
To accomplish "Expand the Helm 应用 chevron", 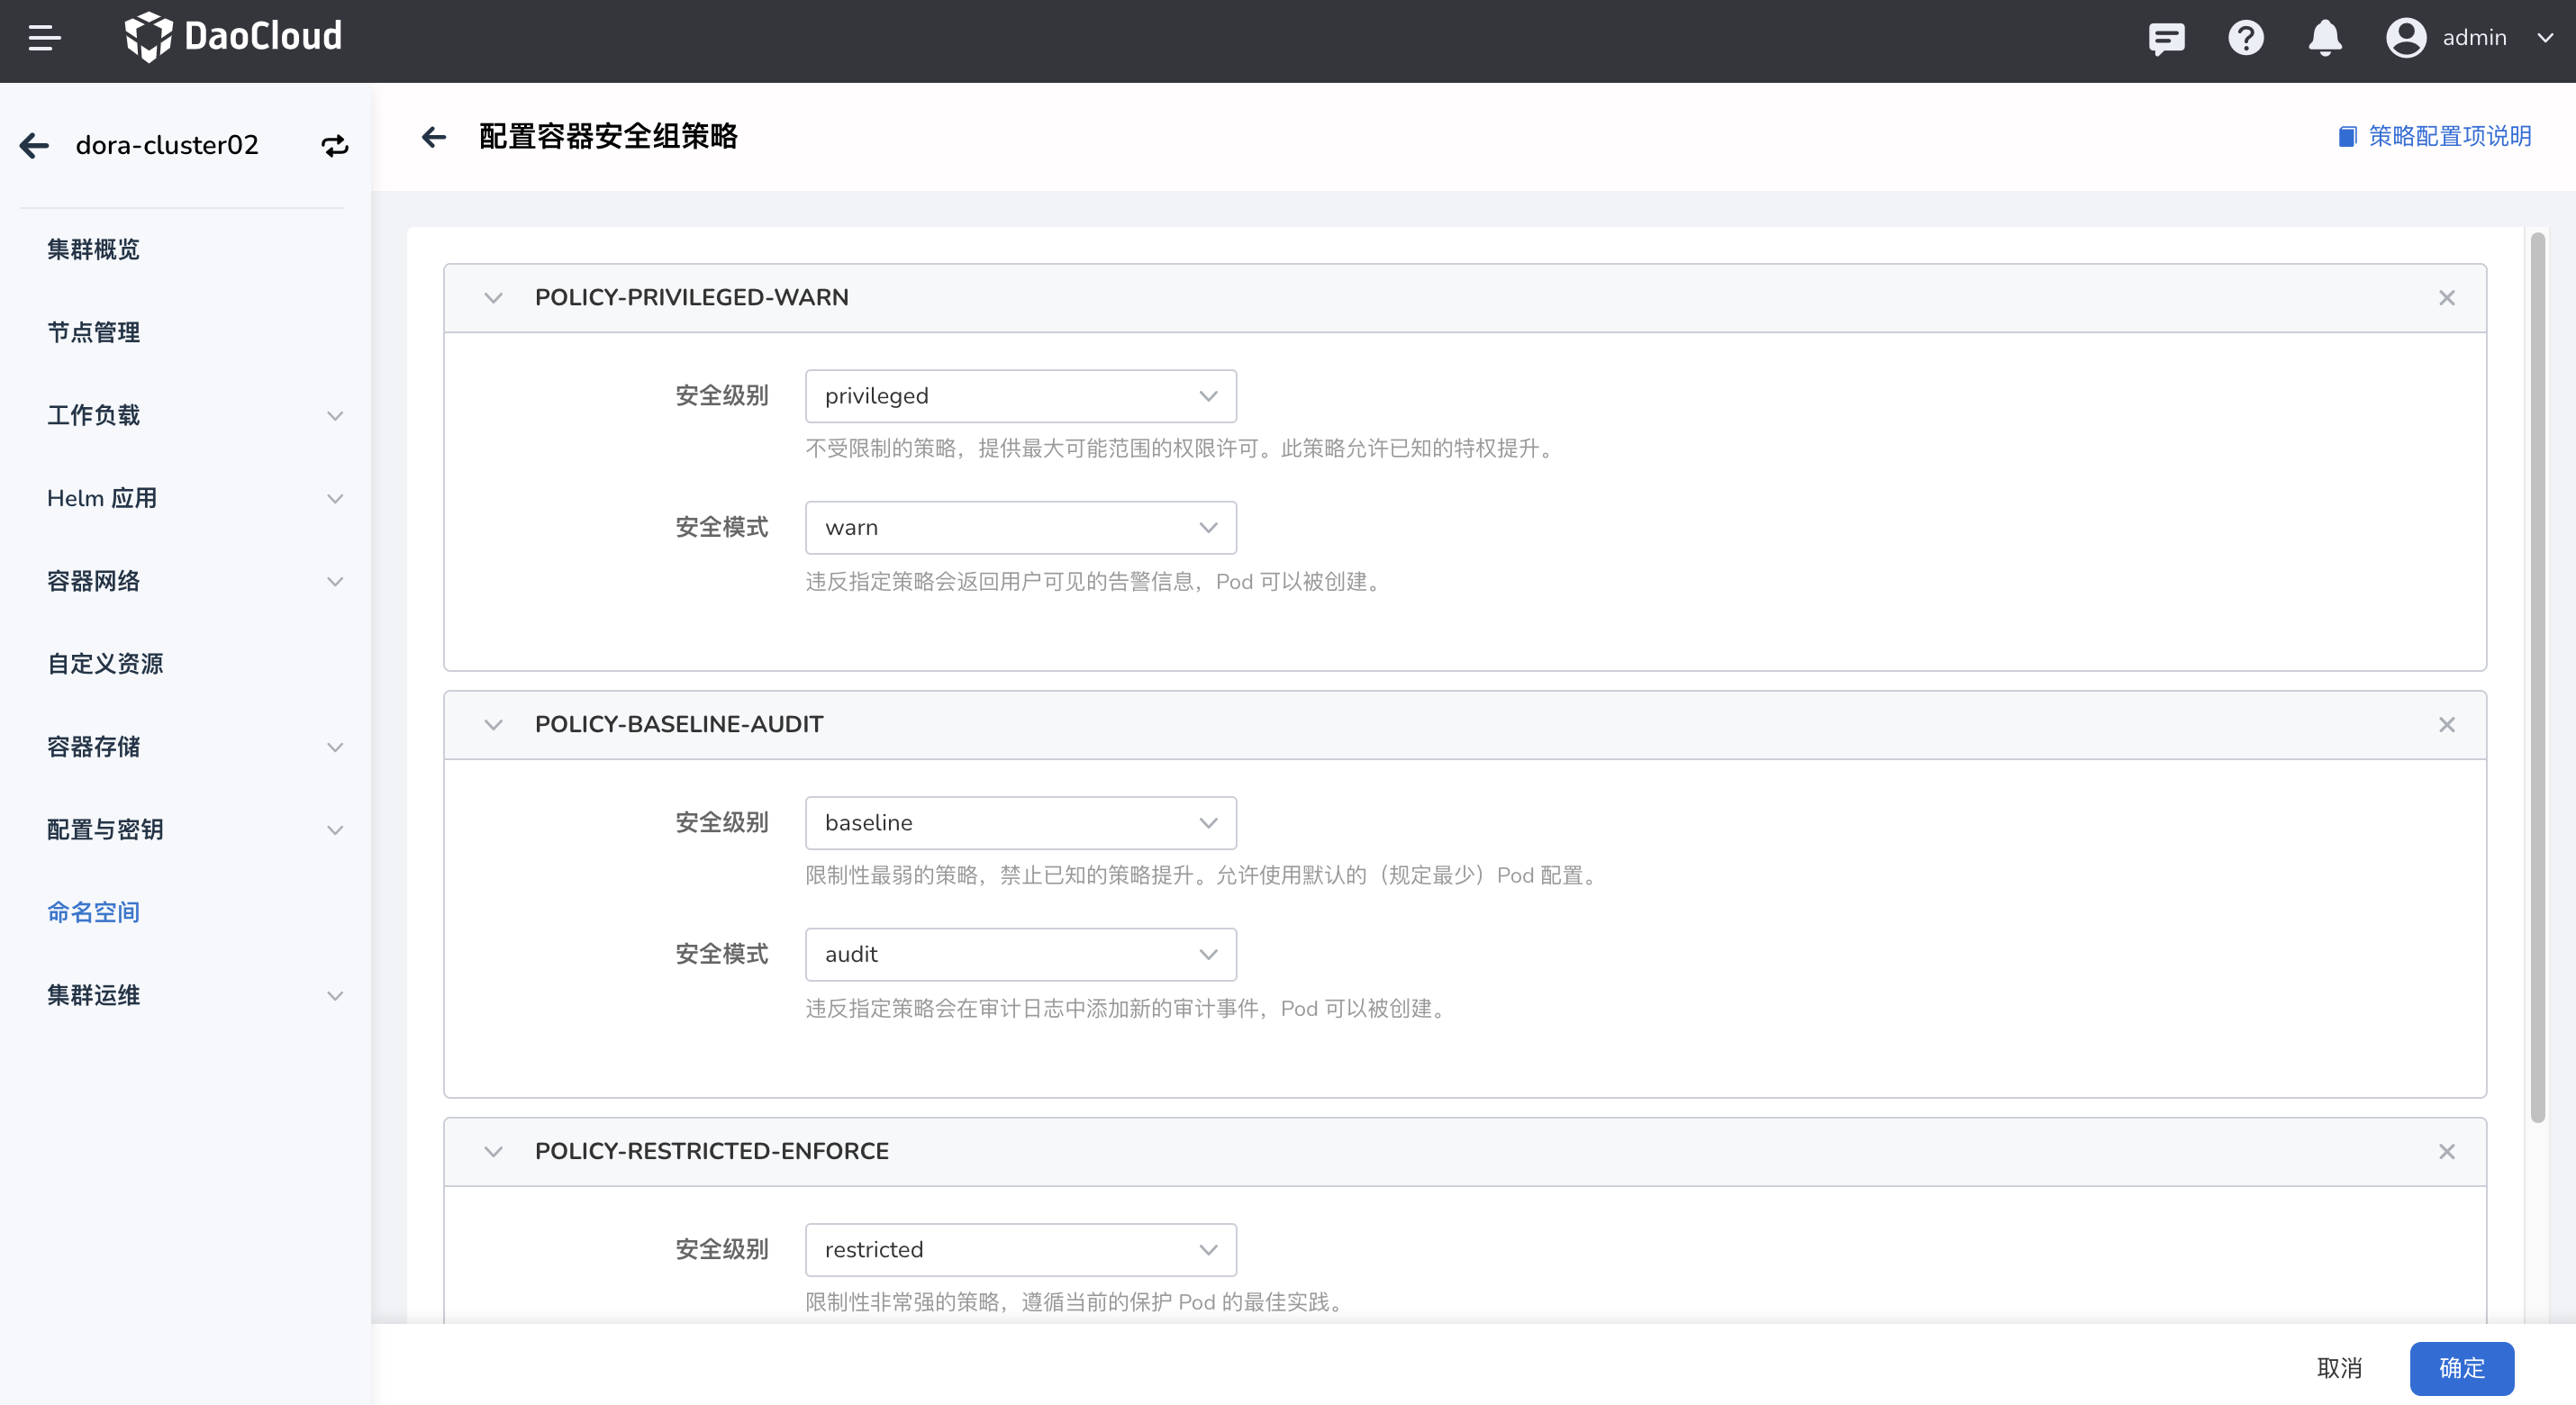I will [x=335, y=499].
